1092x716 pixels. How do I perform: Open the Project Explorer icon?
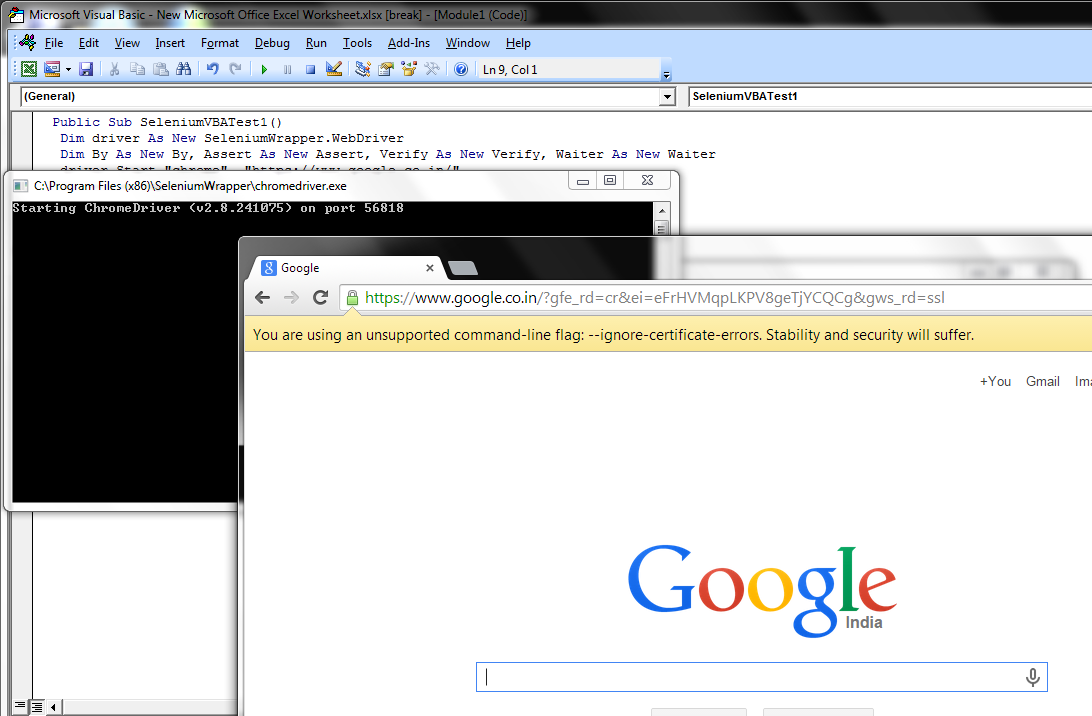coord(362,69)
